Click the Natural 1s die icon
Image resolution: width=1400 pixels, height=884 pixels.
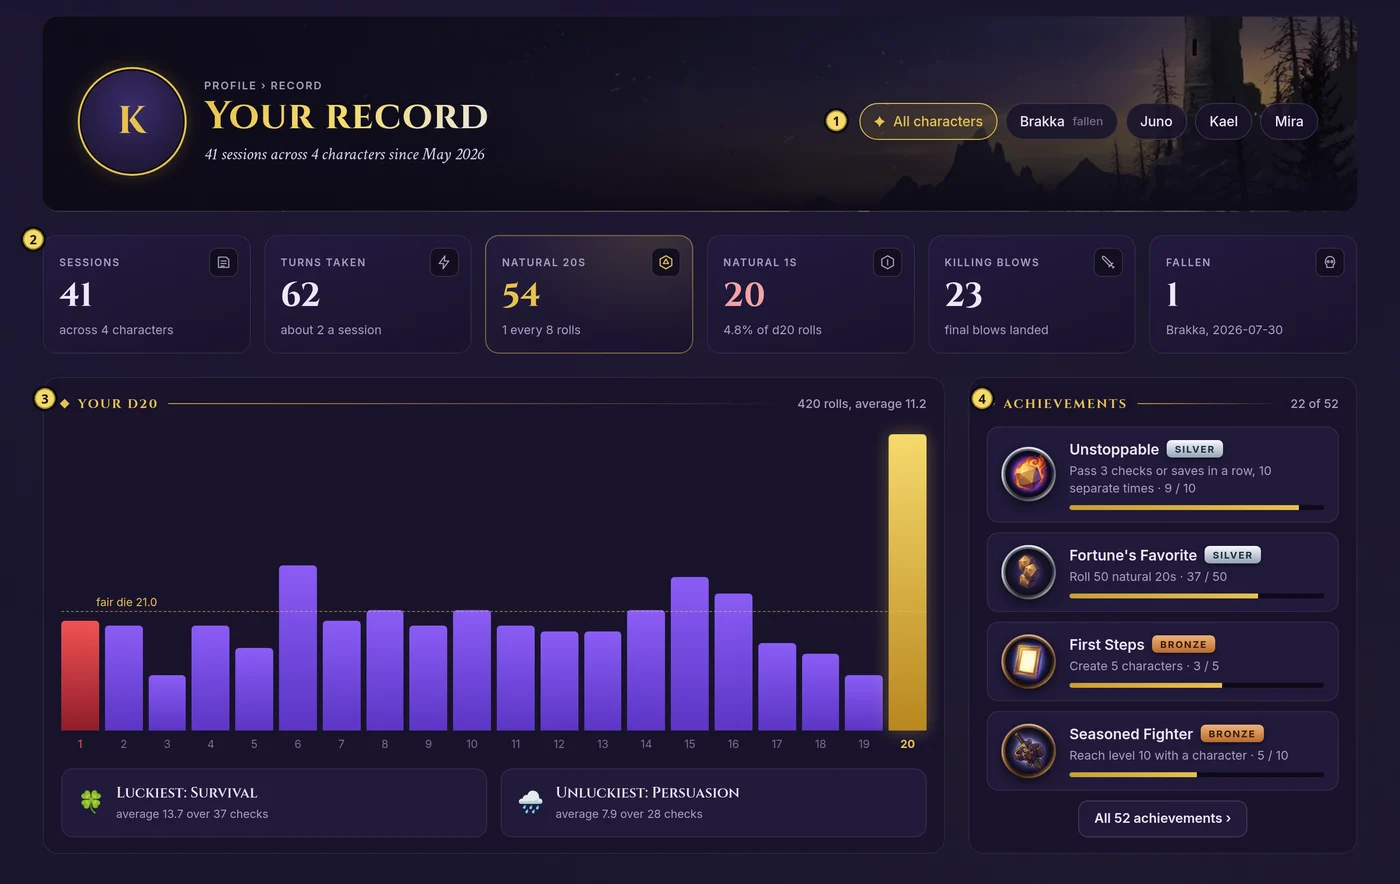point(887,262)
